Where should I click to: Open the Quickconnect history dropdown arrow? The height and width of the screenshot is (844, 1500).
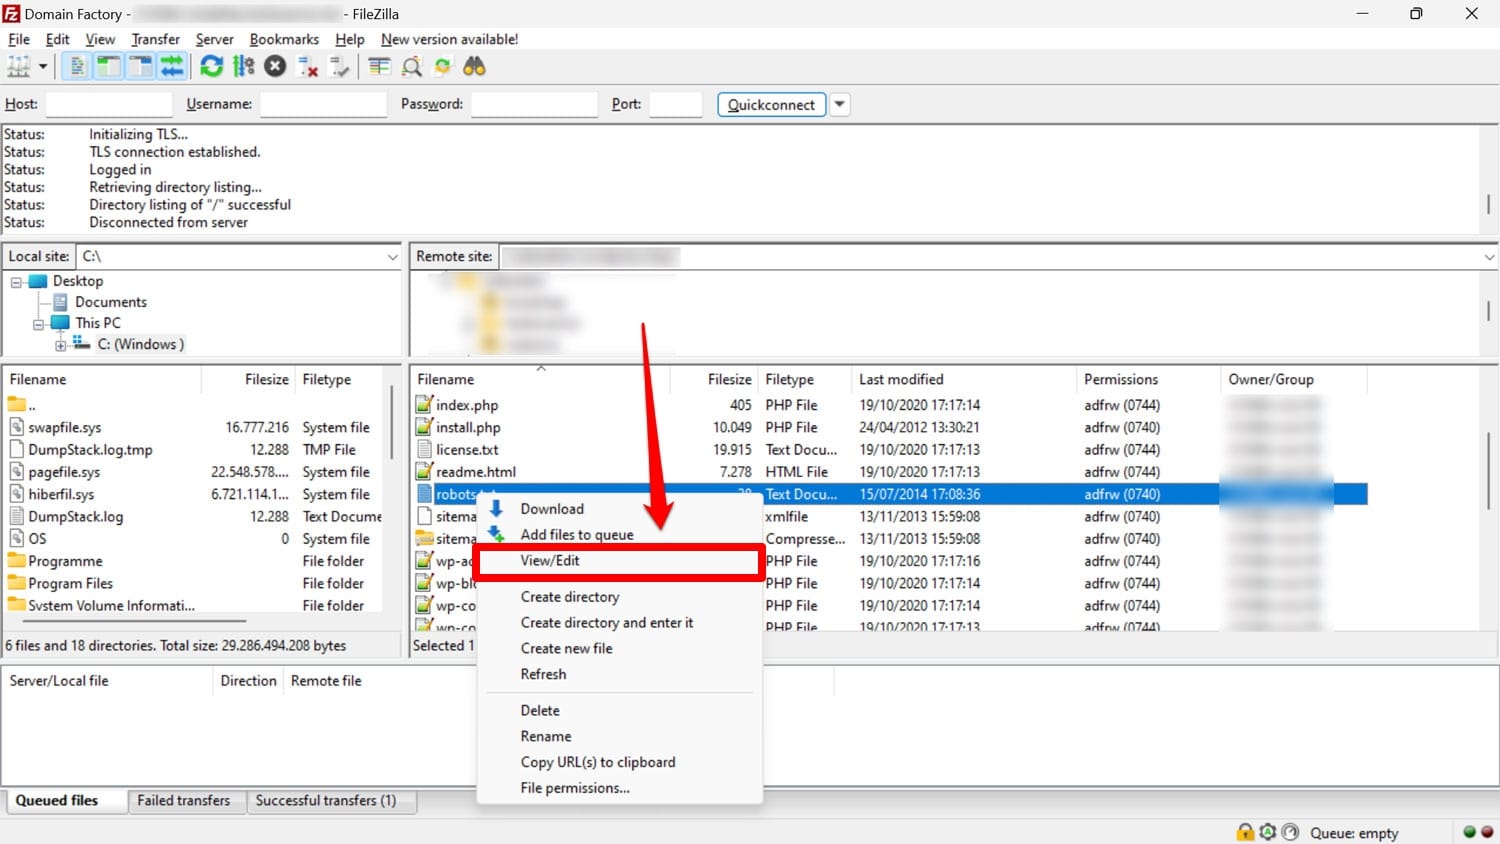(840, 104)
